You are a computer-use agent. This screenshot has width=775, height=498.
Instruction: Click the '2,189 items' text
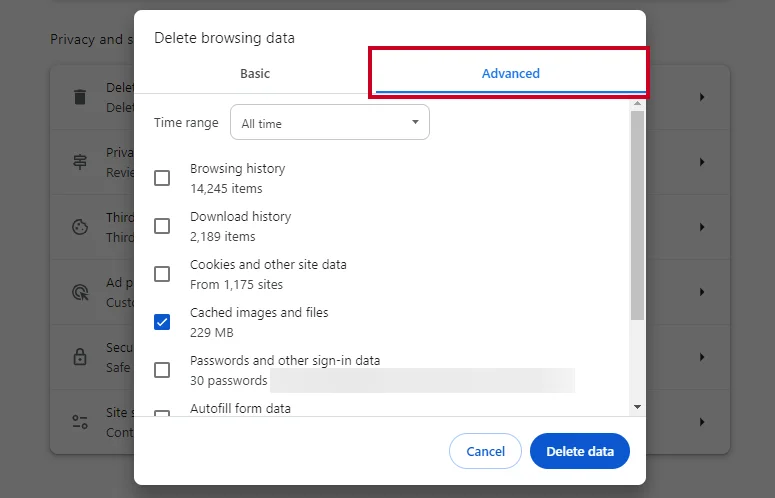pos(223,237)
